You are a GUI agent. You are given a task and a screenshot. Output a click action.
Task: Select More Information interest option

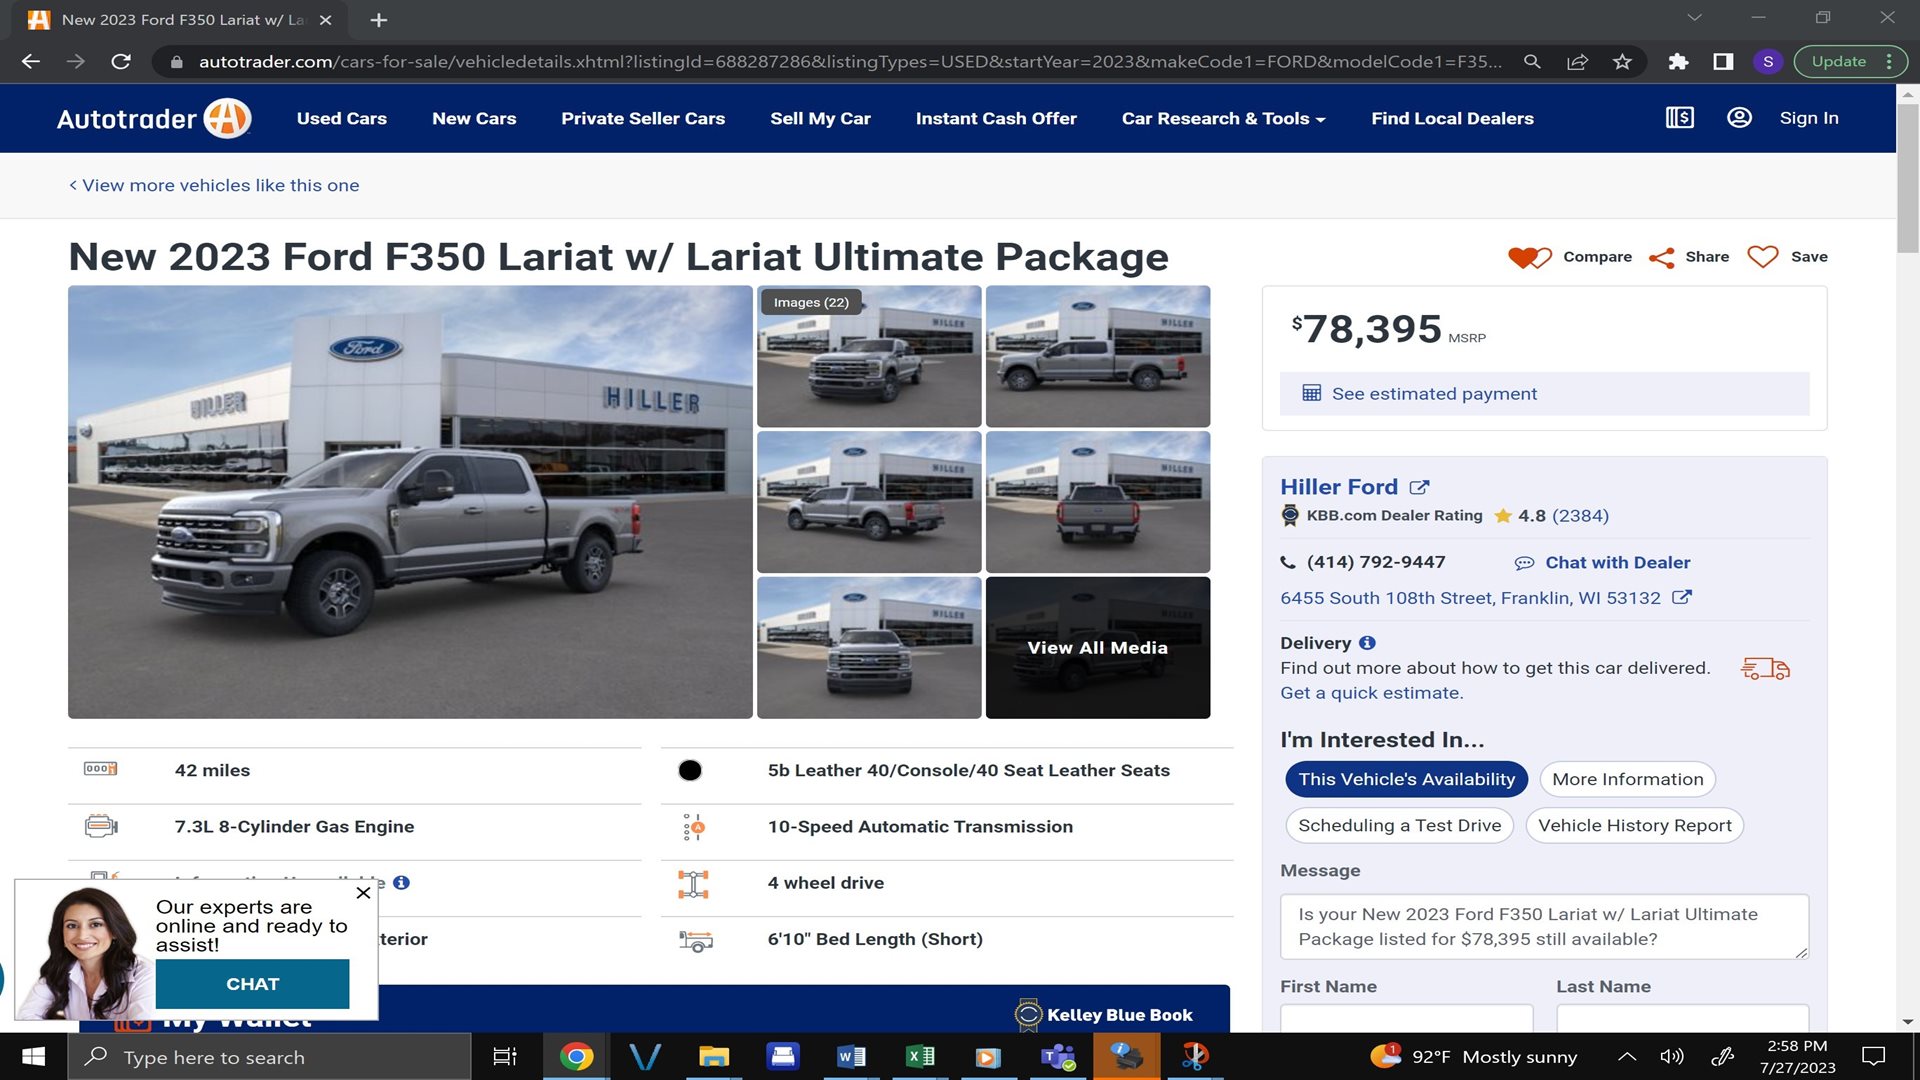coord(1627,779)
